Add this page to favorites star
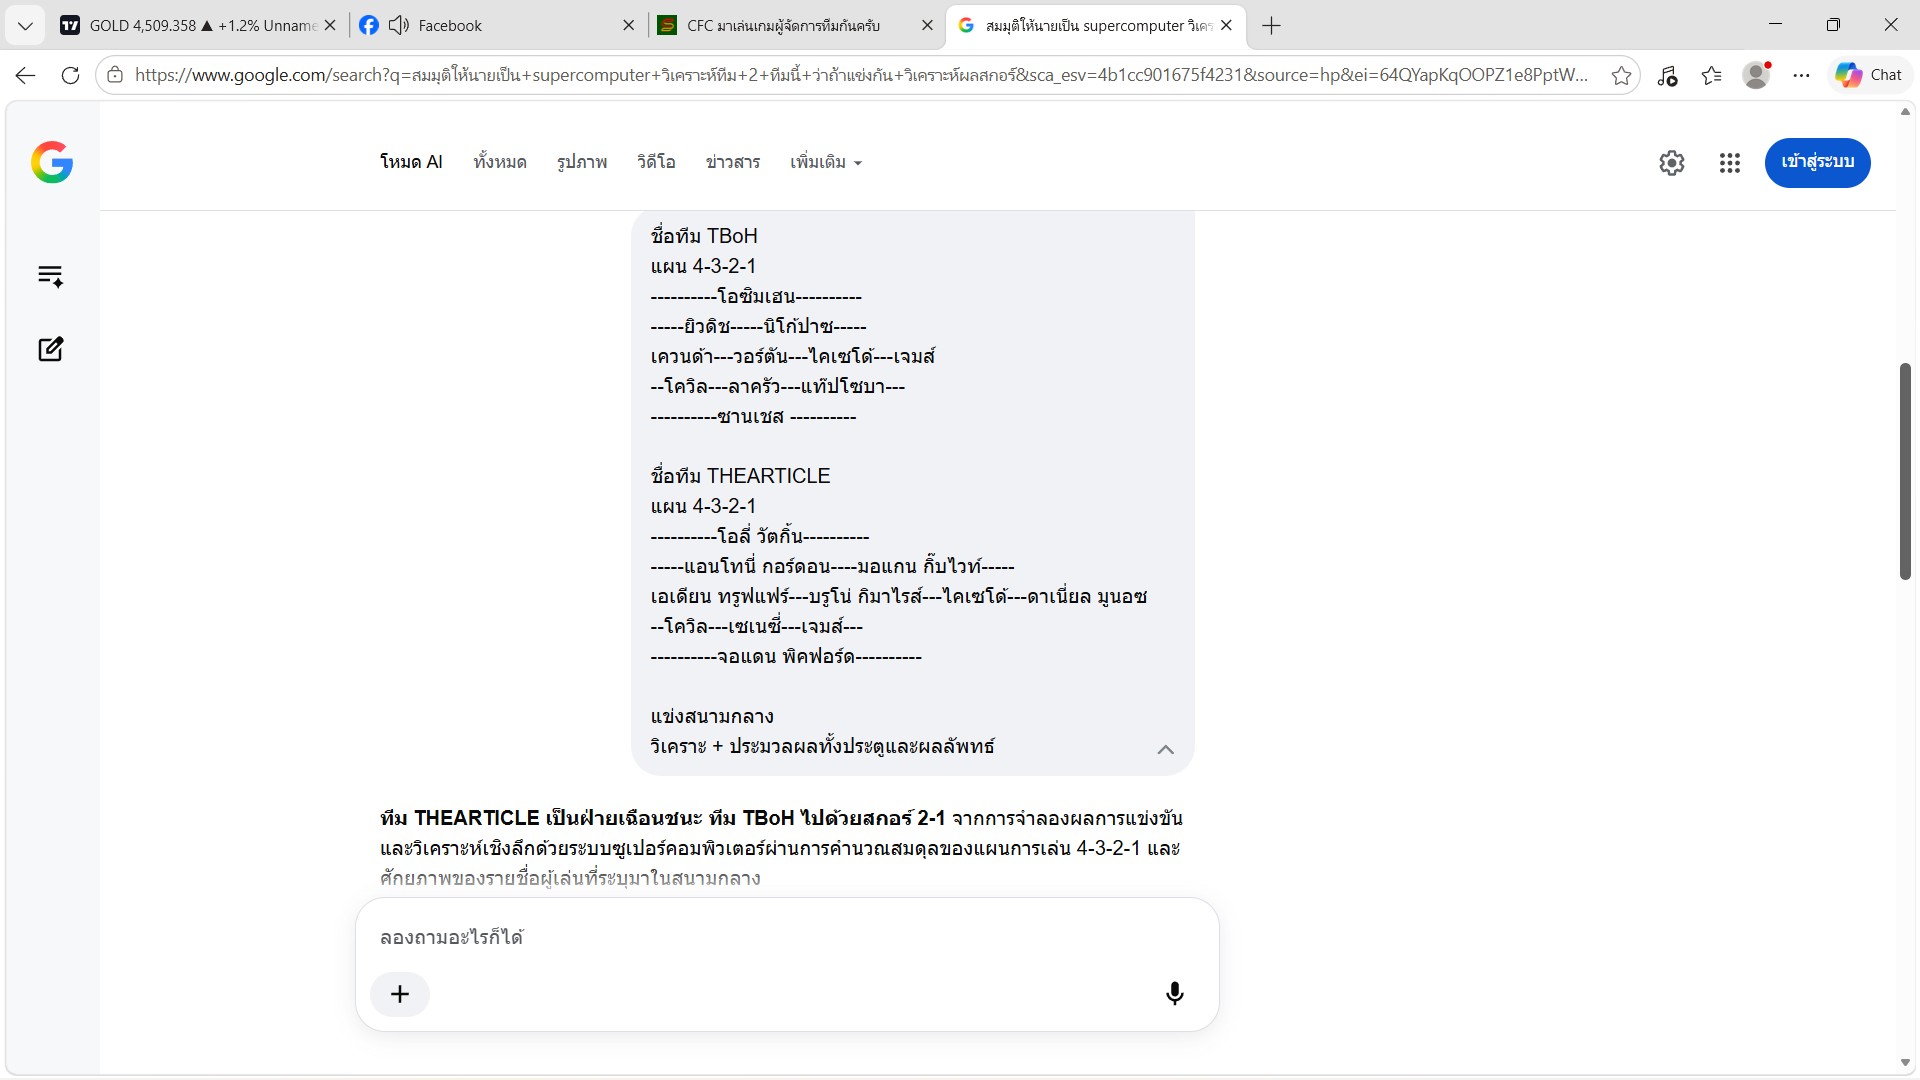 point(1621,75)
